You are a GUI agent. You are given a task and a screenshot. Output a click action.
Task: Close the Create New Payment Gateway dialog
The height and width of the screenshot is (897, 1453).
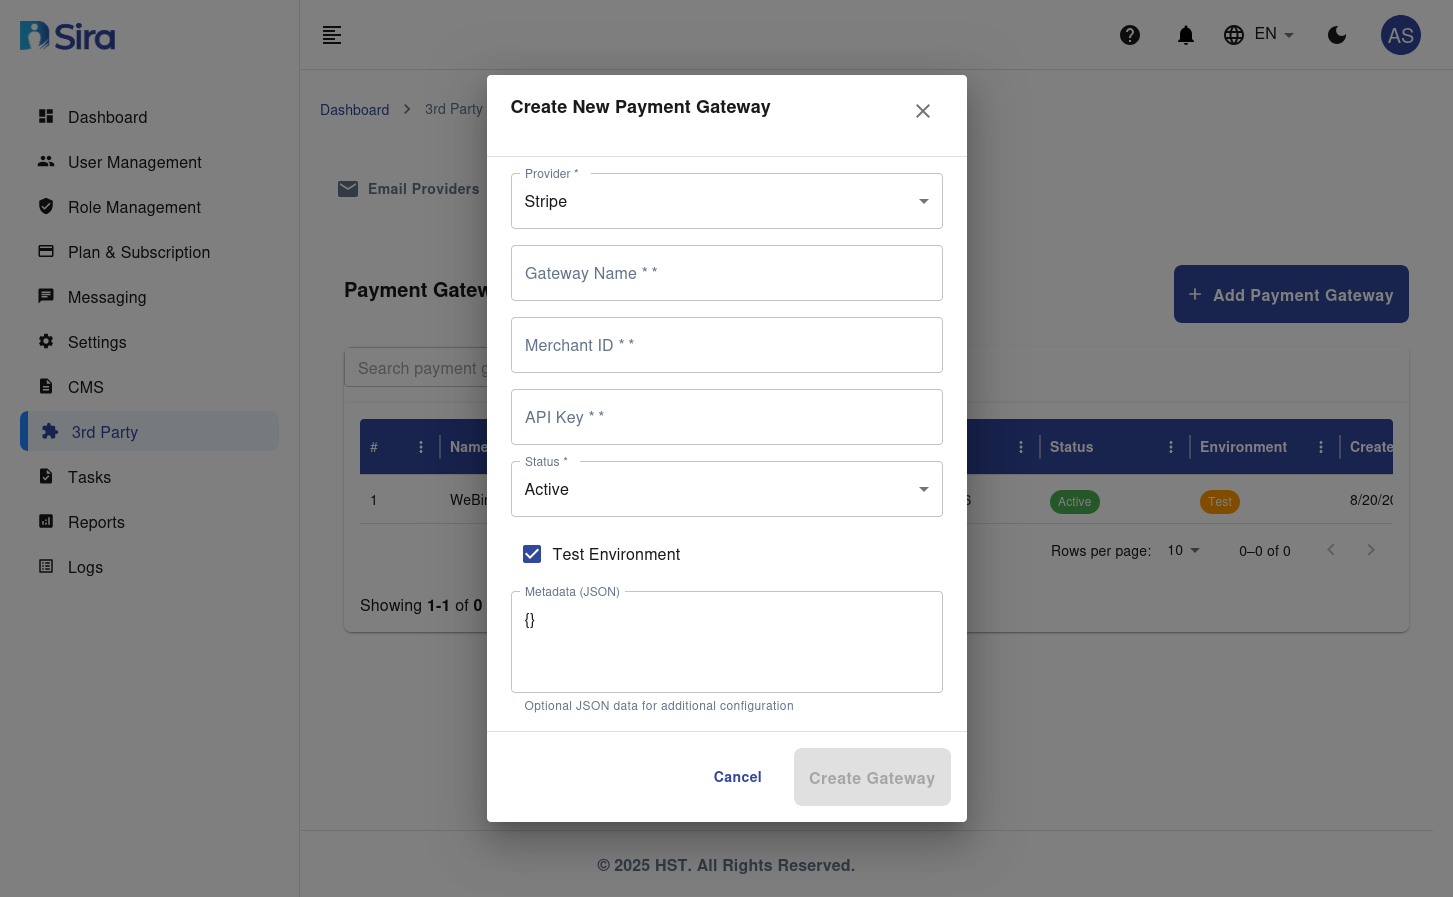923,111
